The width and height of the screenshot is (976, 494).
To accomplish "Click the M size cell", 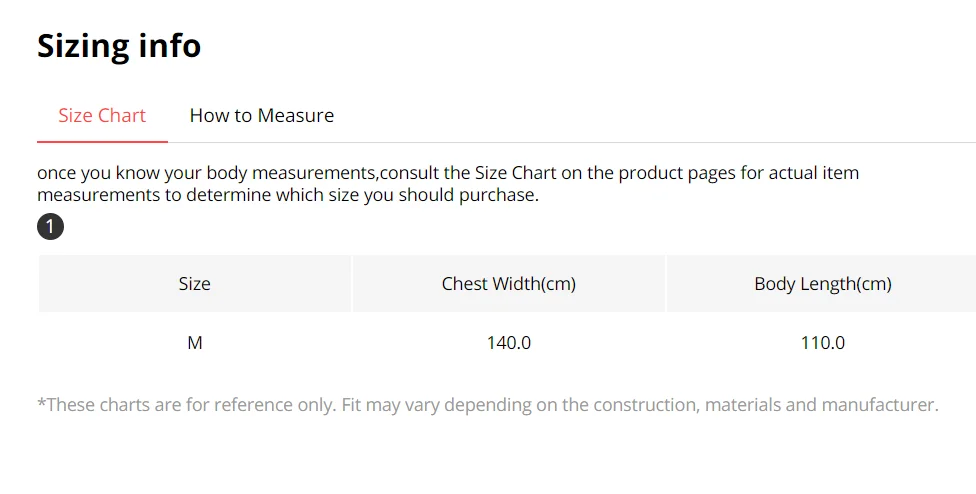I will coord(195,343).
